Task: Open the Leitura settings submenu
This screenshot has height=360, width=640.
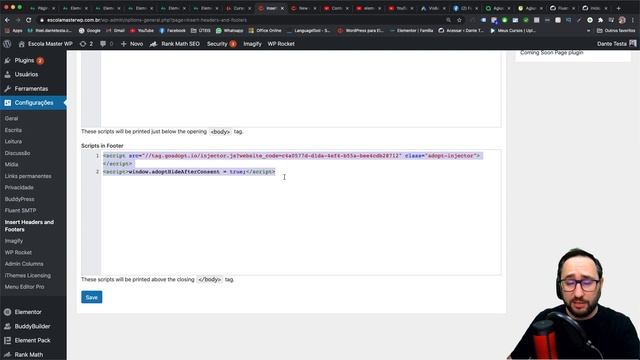Action: pyautogui.click(x=13, y=141)
